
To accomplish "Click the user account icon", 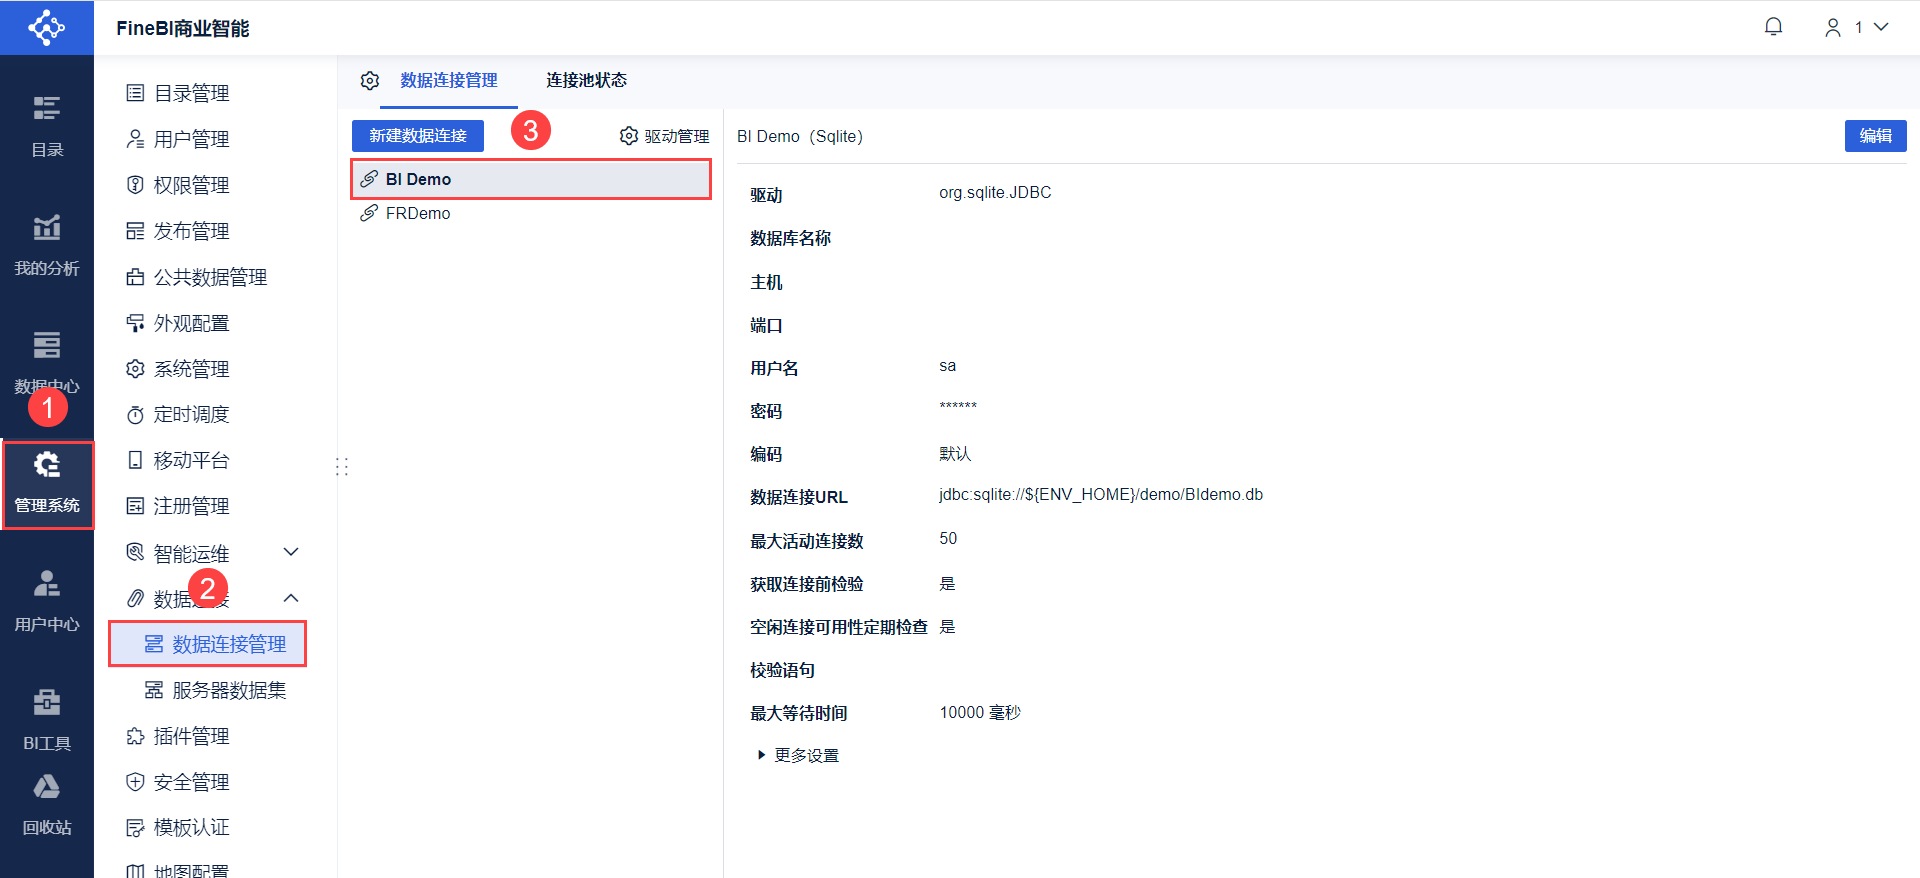I will coord(1832,28).
